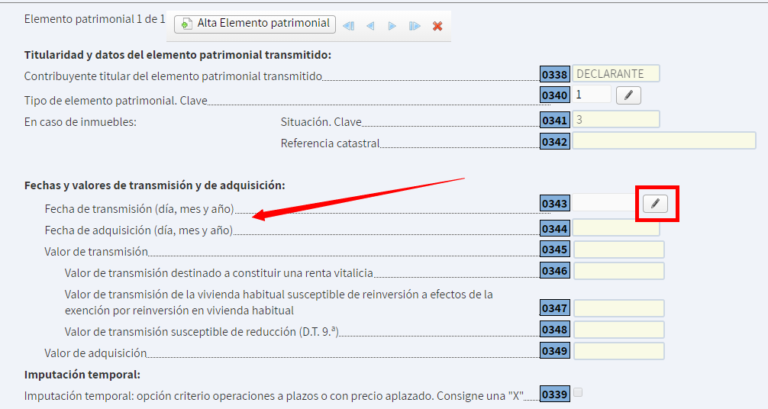
Task: Click box number label 0347
Action: tap(555, 308)
